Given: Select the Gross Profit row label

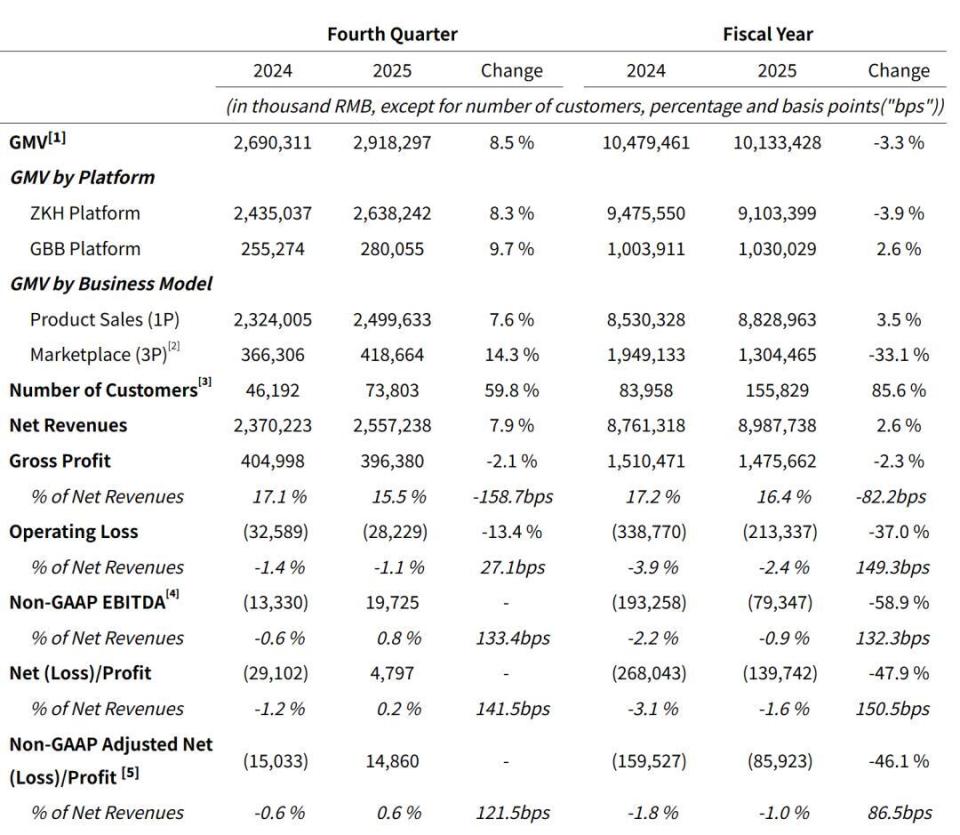Looking at the screenshot, I should (60, 461).
